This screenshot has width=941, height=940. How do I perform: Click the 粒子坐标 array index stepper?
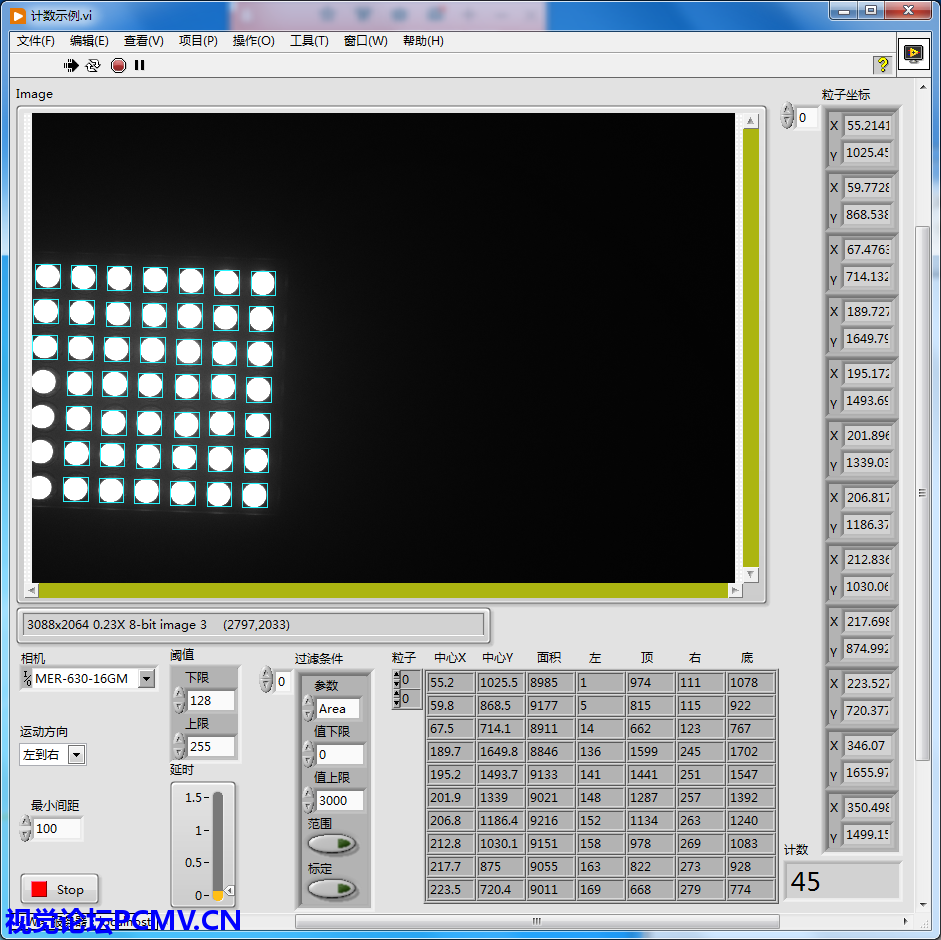pyautogui.click(x=787, y=117)
